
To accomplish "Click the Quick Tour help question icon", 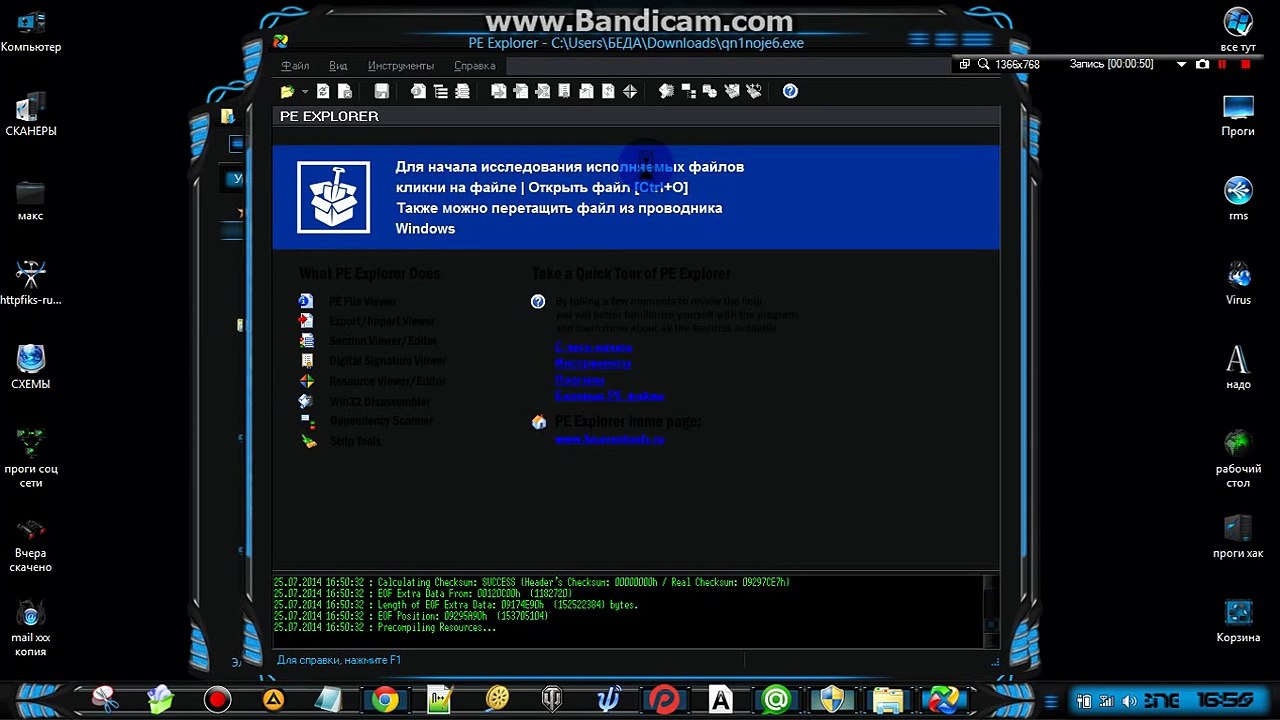I will 538,302.
